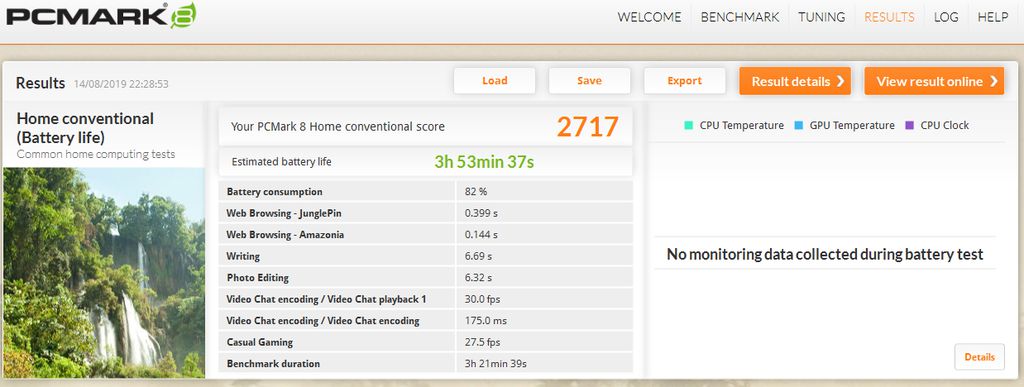The width and height of the screenshot is (1024, 387).
Task: Click the Save button
Action: (589, 81)
